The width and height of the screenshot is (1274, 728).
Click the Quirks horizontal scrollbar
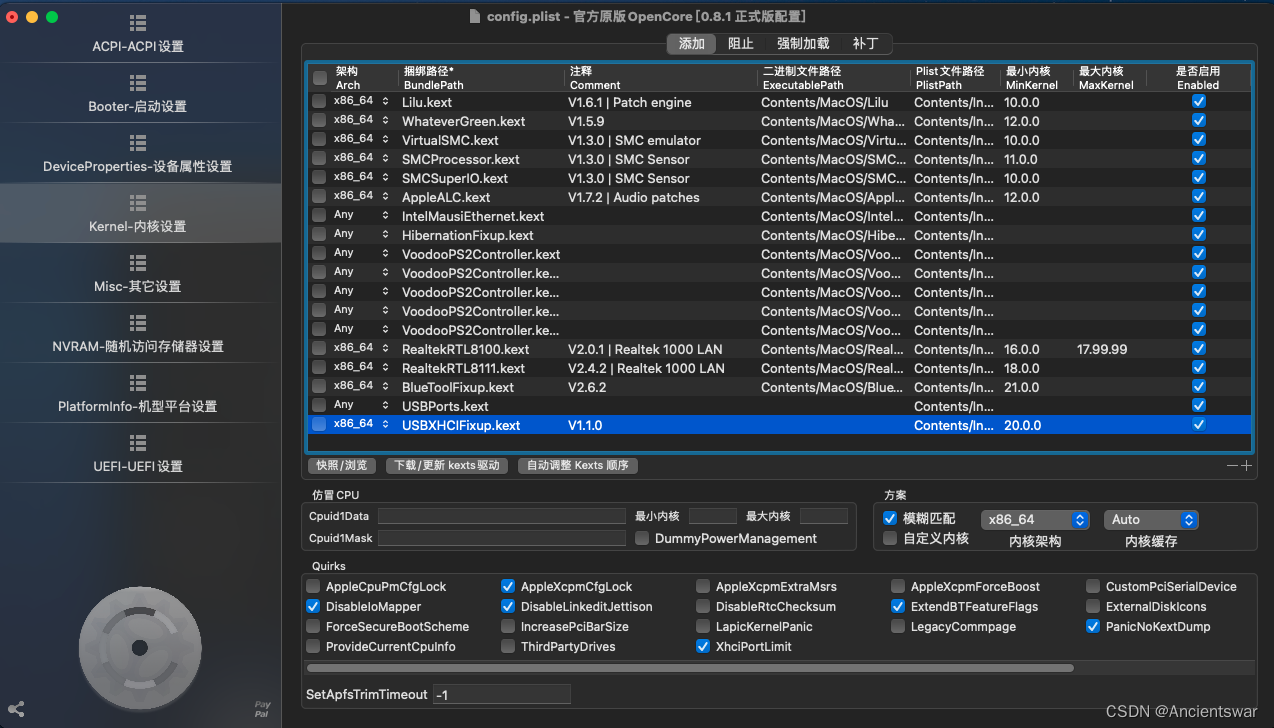[x=690, y=668]
